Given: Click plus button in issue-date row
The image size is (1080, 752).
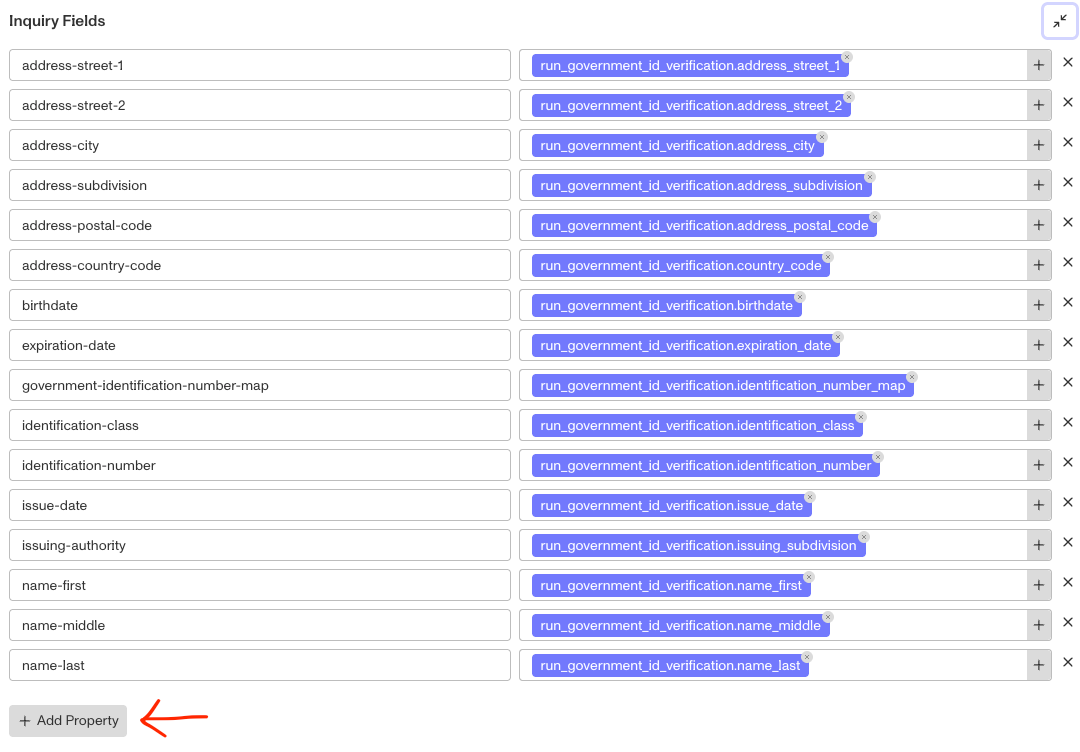Looking at the screenshot, I should [1039, 505].
